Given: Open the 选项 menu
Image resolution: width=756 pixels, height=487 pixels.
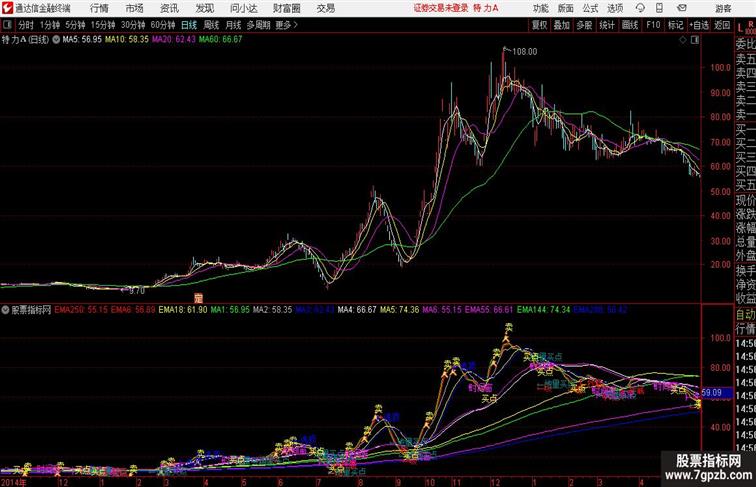Looking at the screenshot, I should point(615,8).
